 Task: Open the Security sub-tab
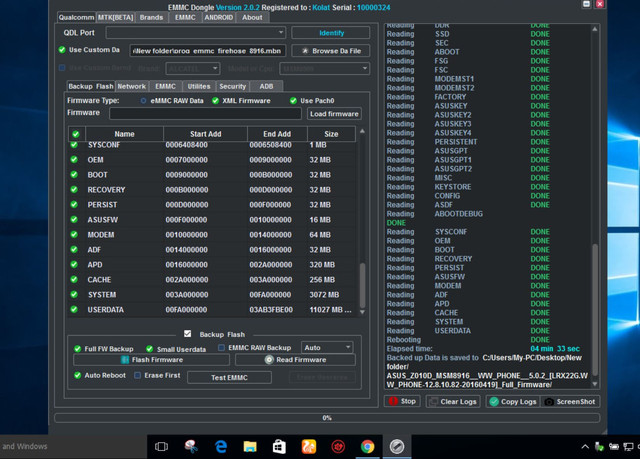(x=233, y=86)
